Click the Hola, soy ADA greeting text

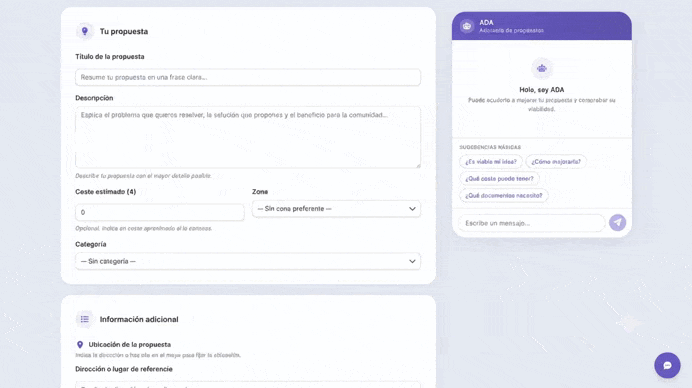pyautogui.click(x=542, y=90)
